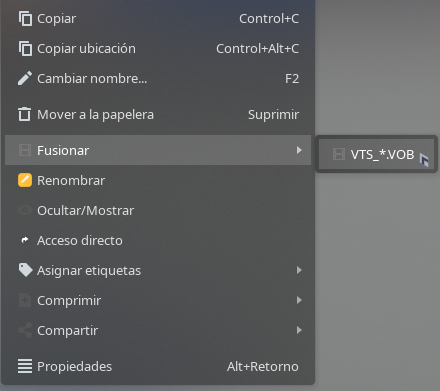440x391 pixels.
Task: Select the VTS_*.VOB submenu entry
Action: [376, 154]
